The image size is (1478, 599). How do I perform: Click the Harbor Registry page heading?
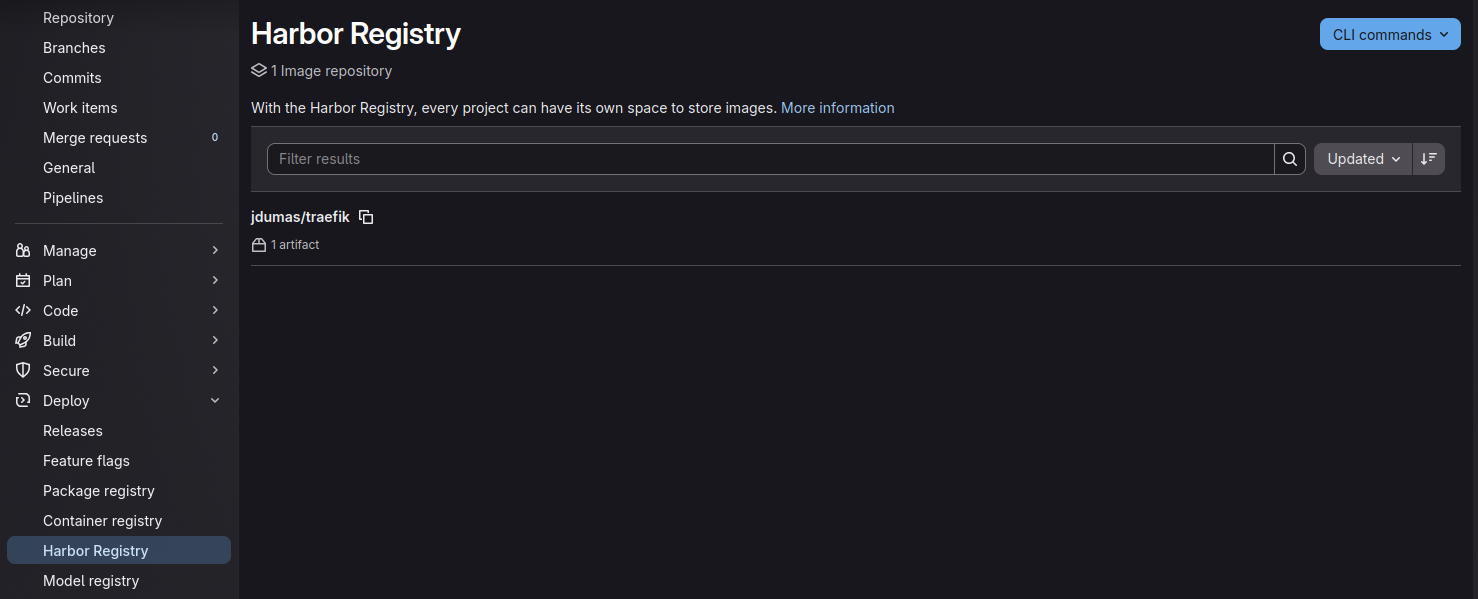pos(356,34)
